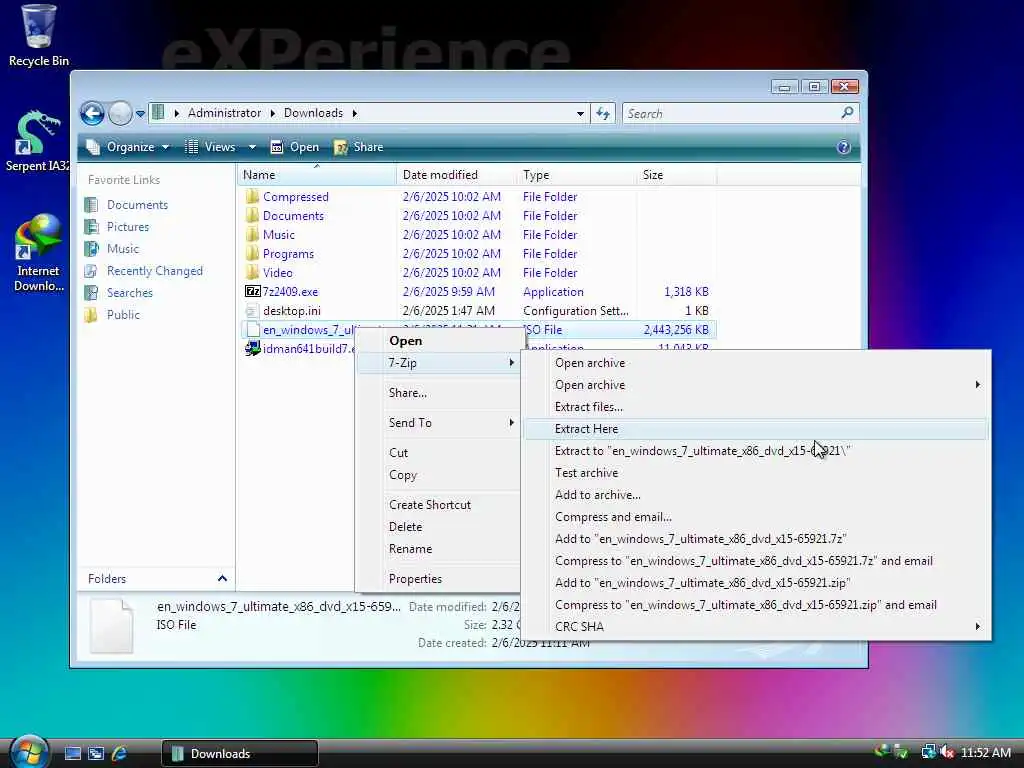
Task: Choose Add to archive... option
Action: 756,495
